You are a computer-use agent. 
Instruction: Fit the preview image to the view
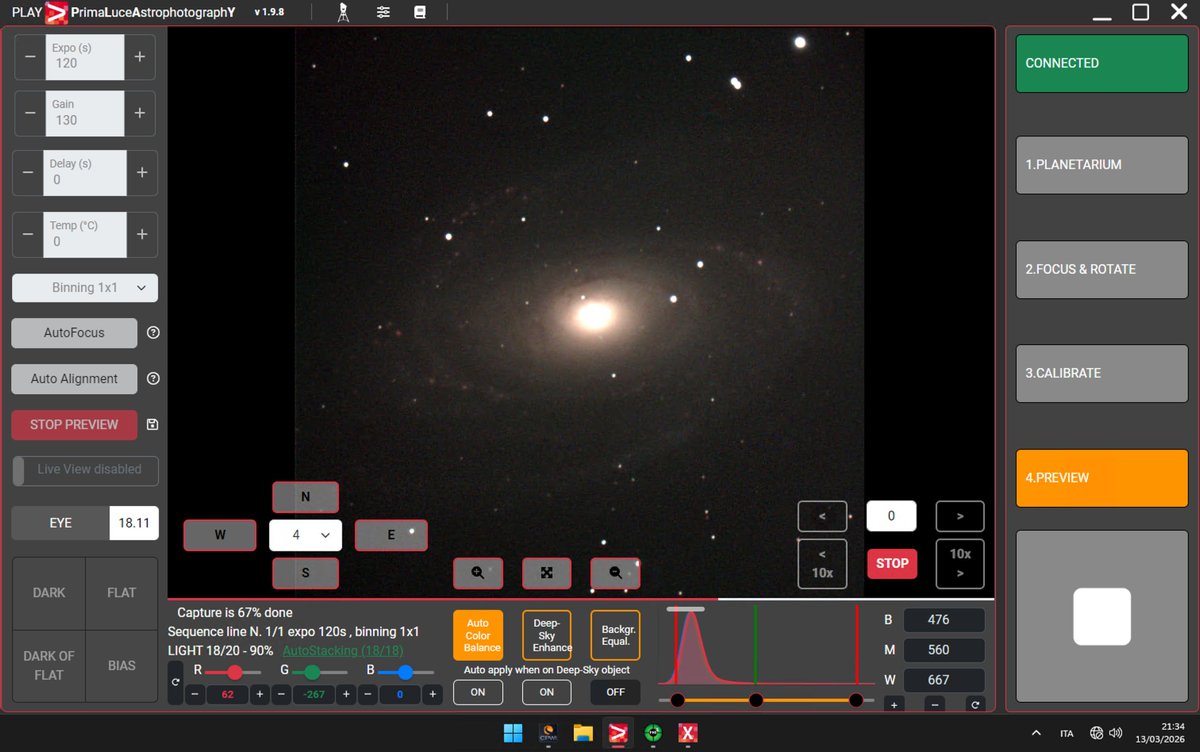pos(547,573)
